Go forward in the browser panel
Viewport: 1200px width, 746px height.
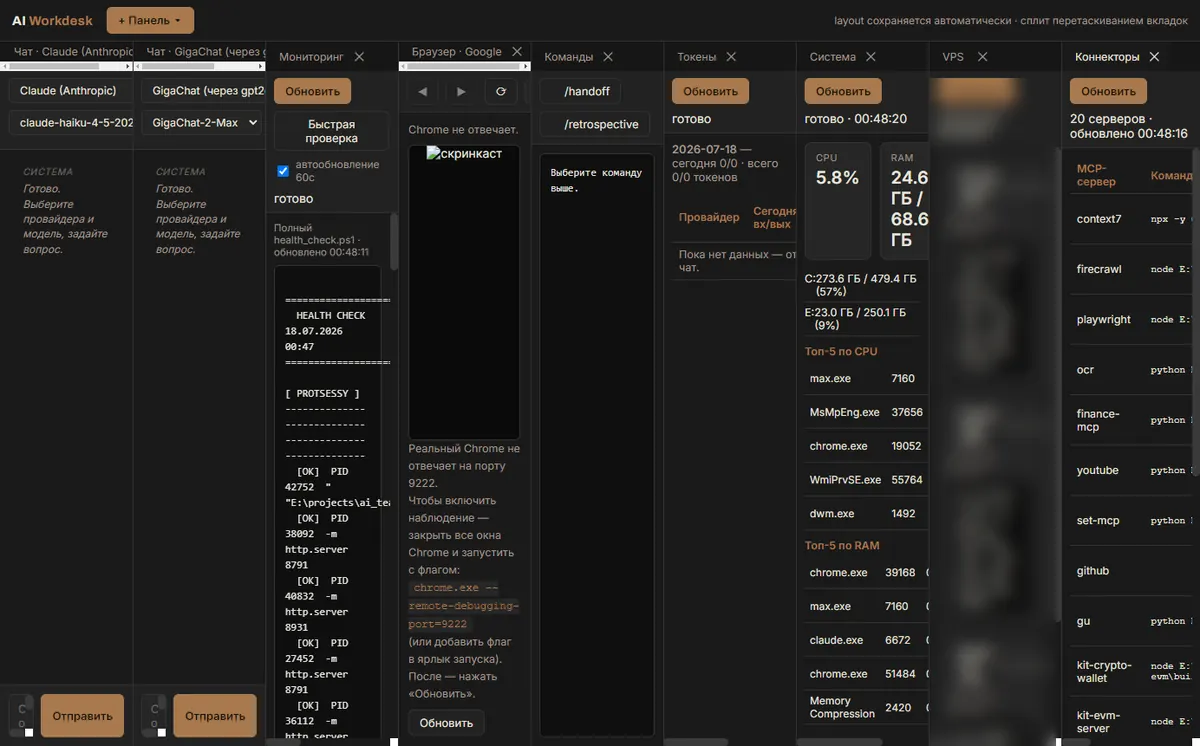pos(461,91)
